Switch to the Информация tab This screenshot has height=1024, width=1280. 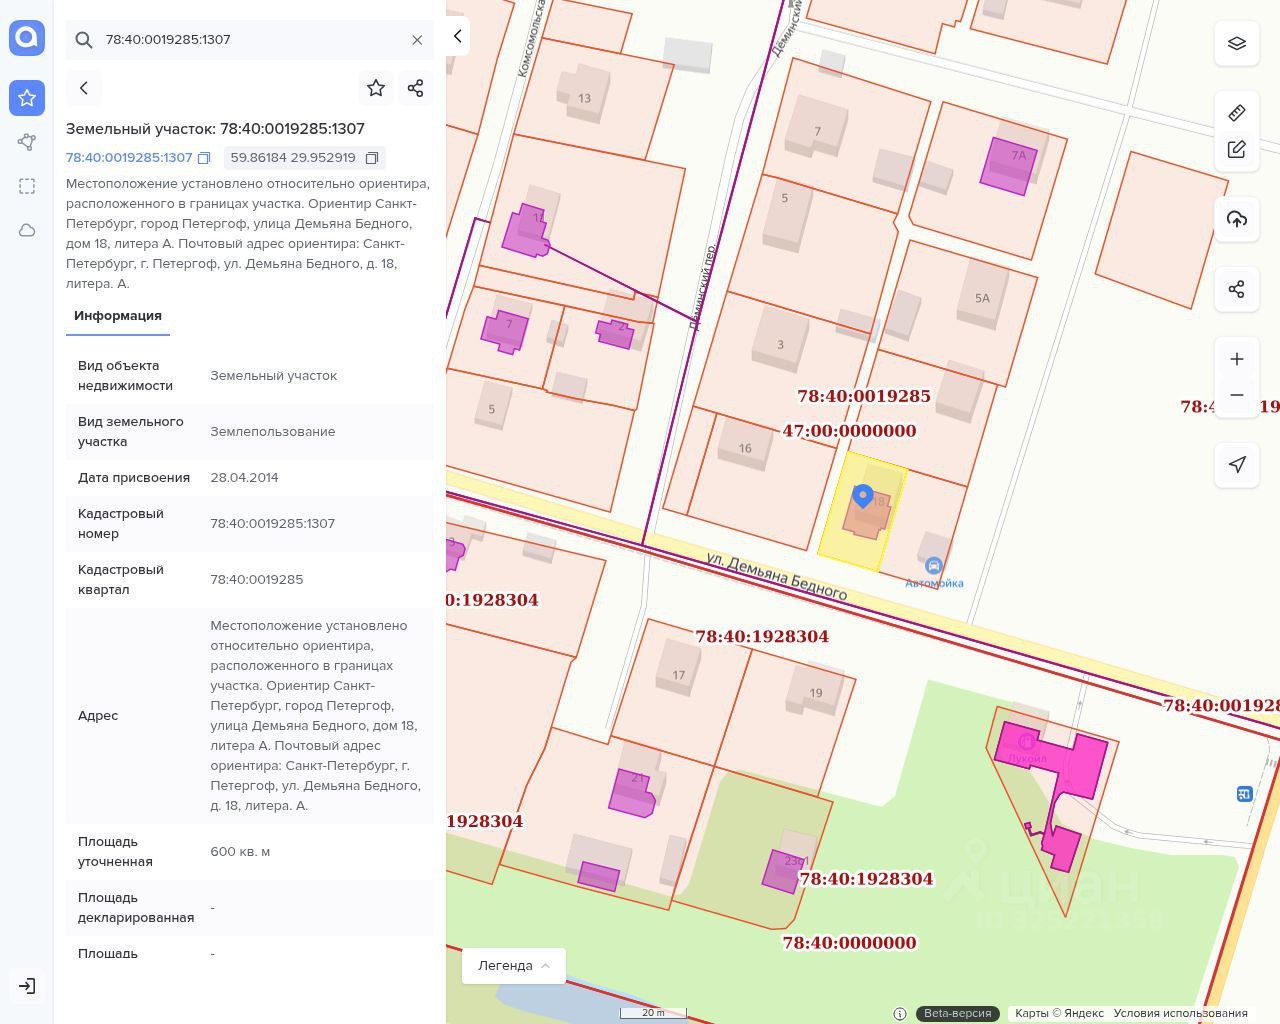[x=118, y=316]
